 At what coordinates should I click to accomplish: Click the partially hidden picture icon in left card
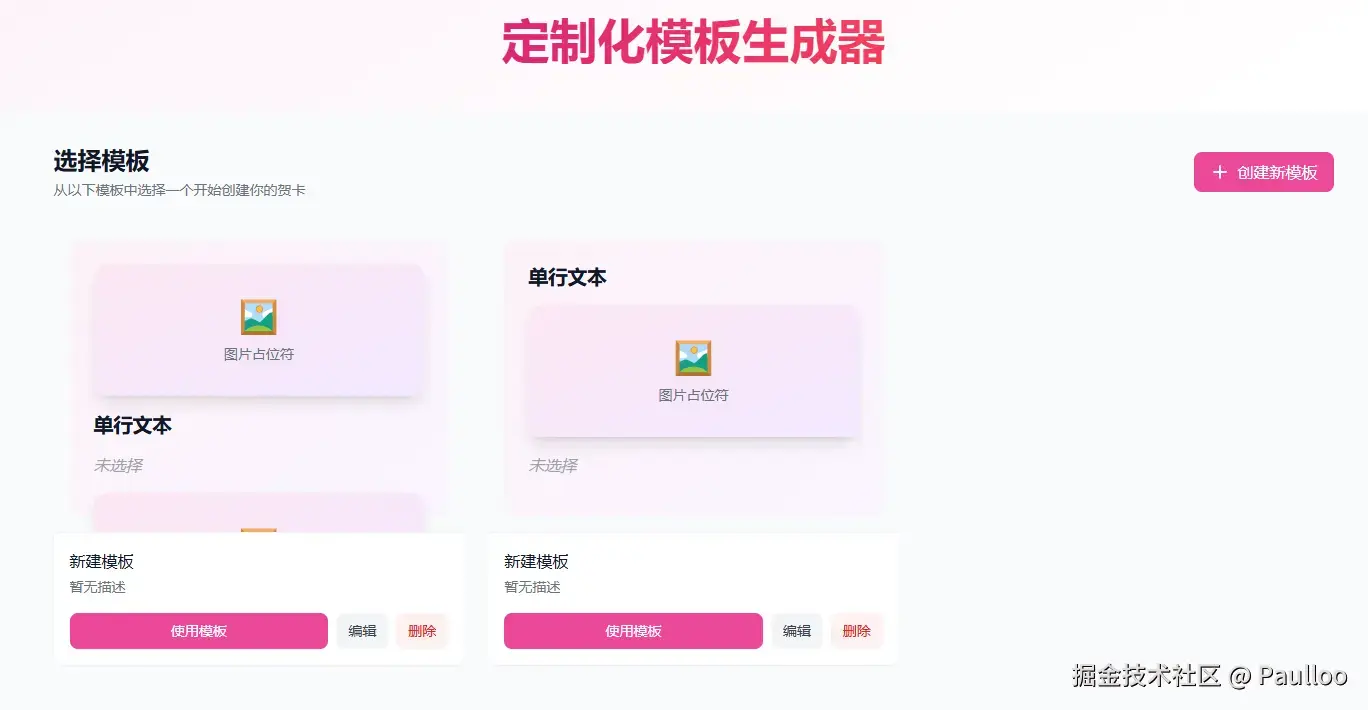tap(259, 530)
